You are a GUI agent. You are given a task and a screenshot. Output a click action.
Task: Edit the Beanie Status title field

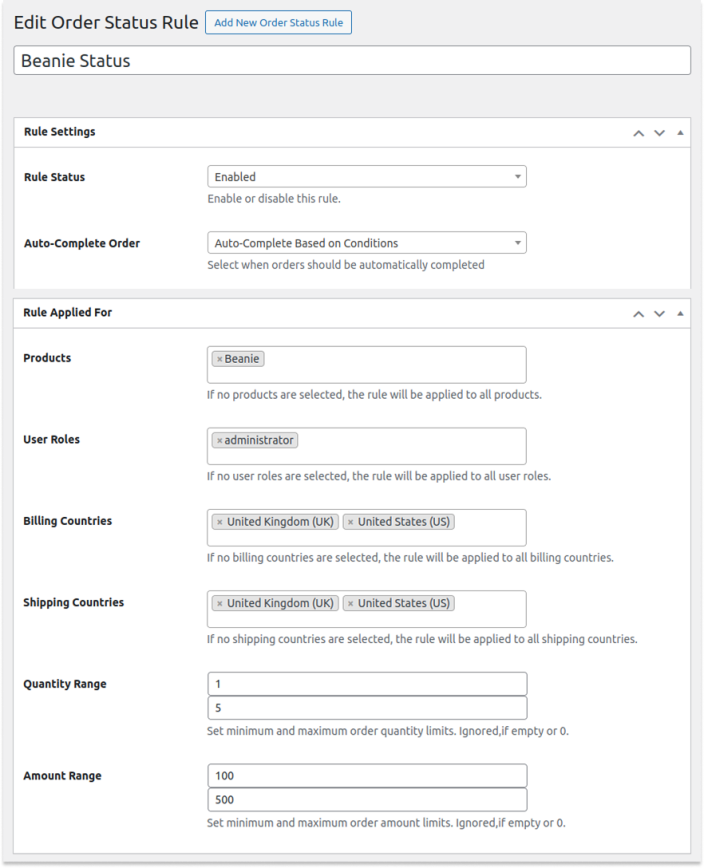point(352,60)
